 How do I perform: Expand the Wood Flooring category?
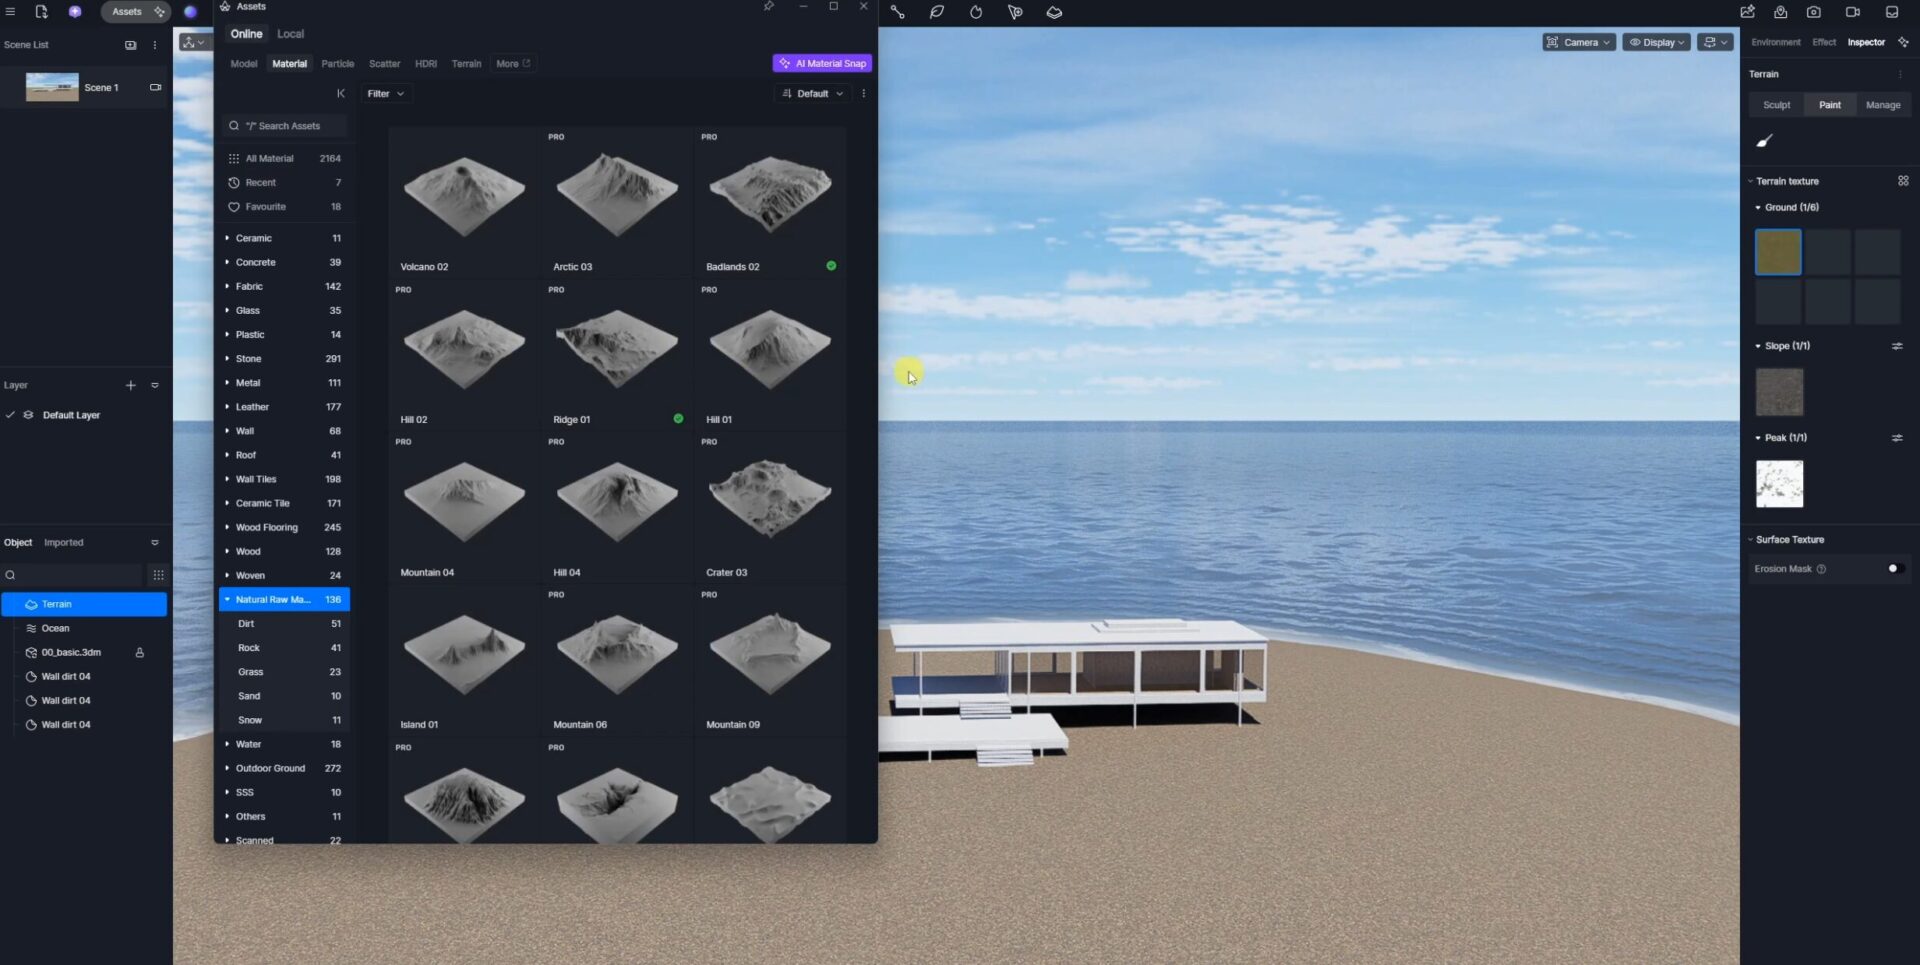(x=227, y=527)
